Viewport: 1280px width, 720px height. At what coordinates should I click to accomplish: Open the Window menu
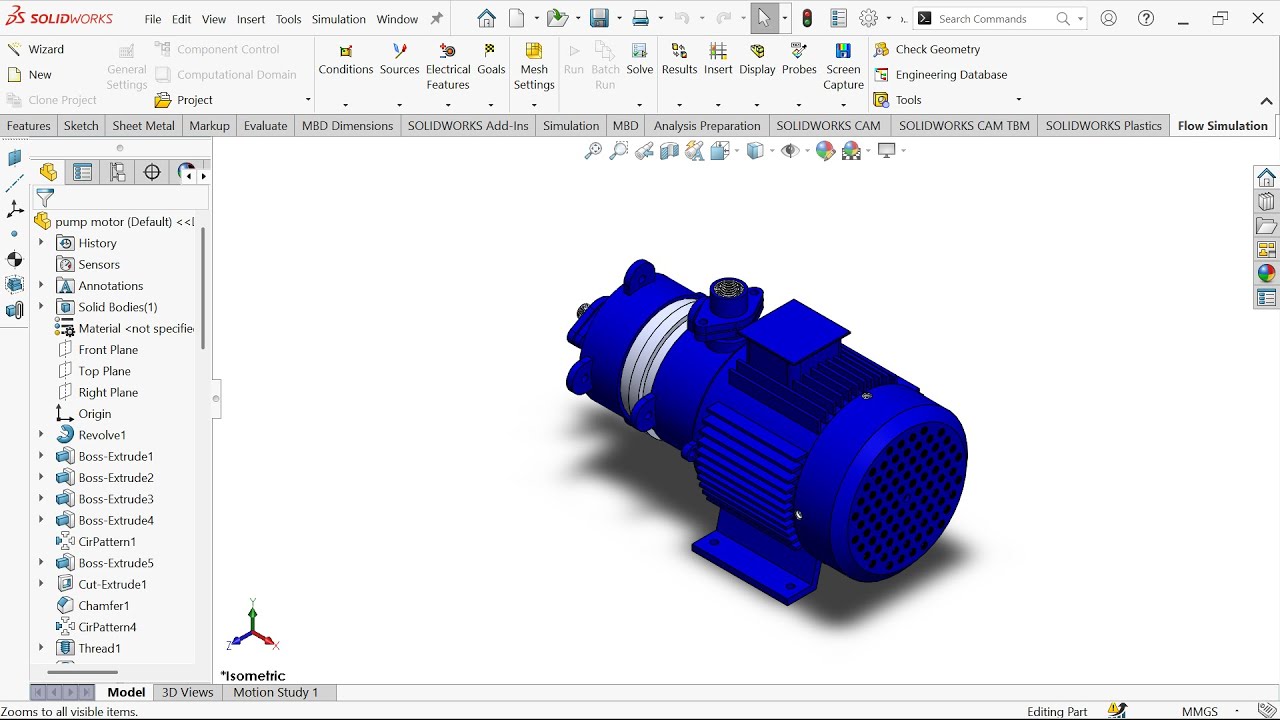point(397,19)
